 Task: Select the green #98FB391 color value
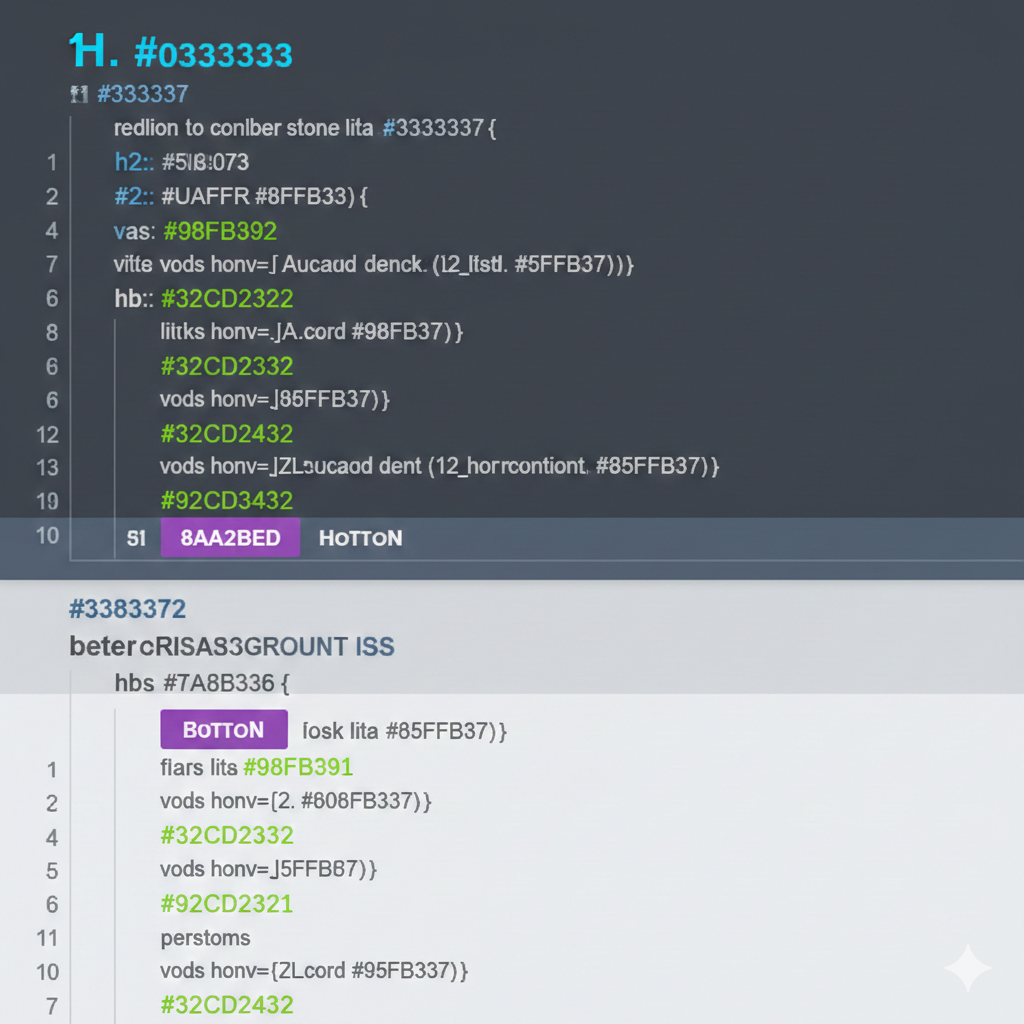(x=297, y=767)
